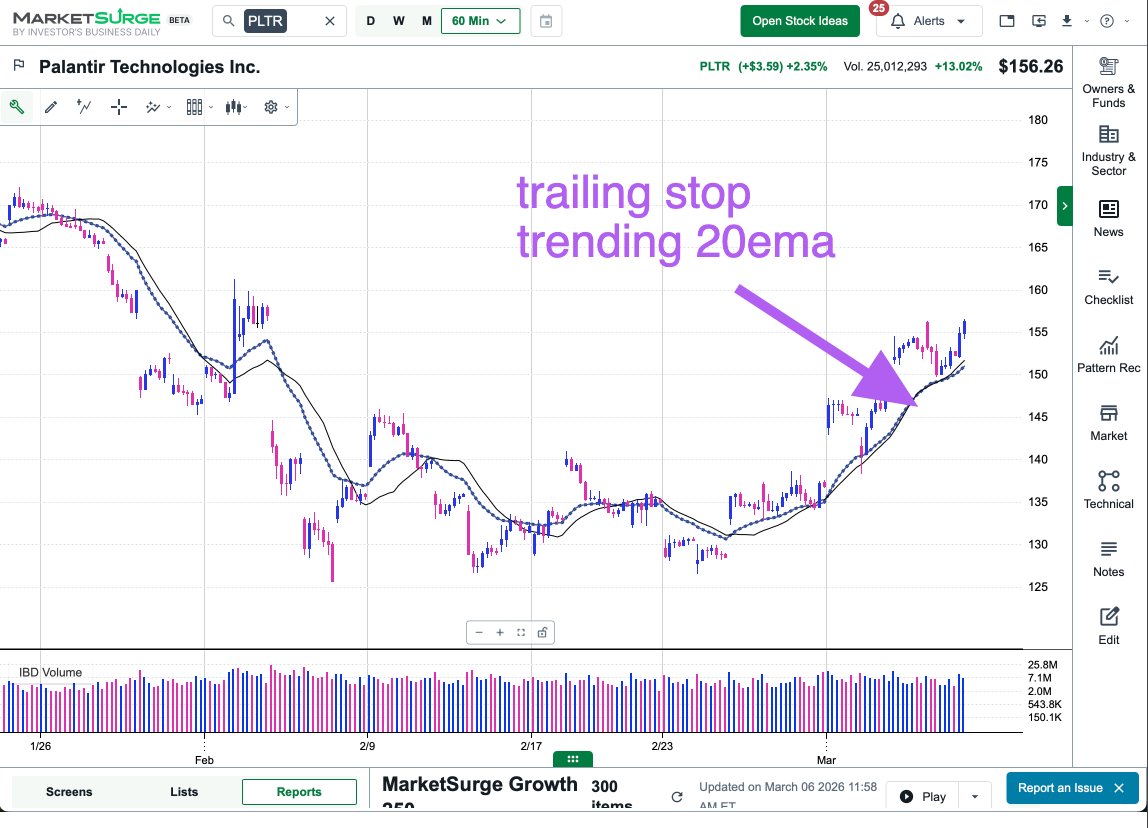Toggle the lock icon in chart zoom controls

pyautogui.click(x=542, y=632)
